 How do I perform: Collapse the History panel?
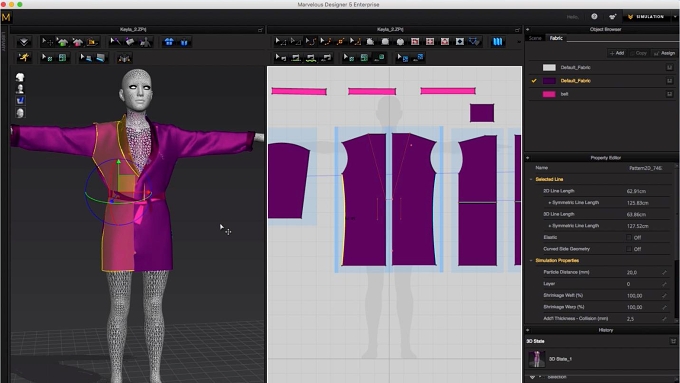coord(528,330)
